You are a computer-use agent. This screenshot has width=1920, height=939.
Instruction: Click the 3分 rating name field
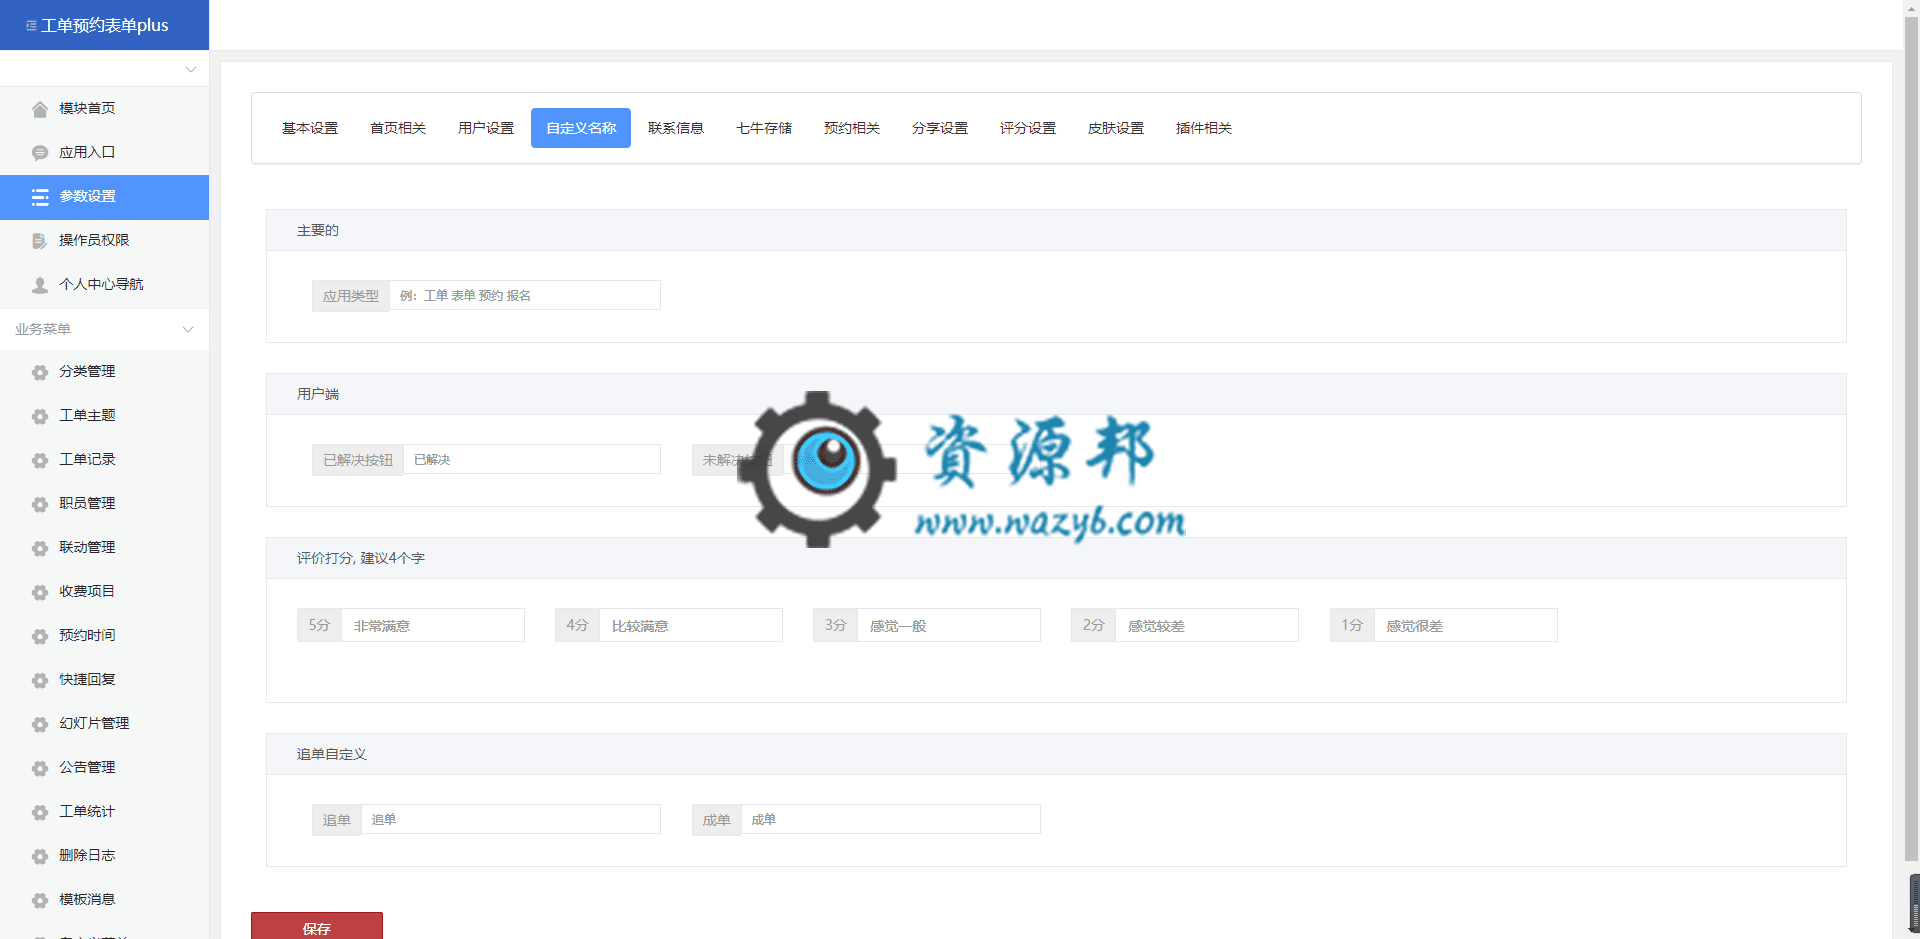point(949,625)
